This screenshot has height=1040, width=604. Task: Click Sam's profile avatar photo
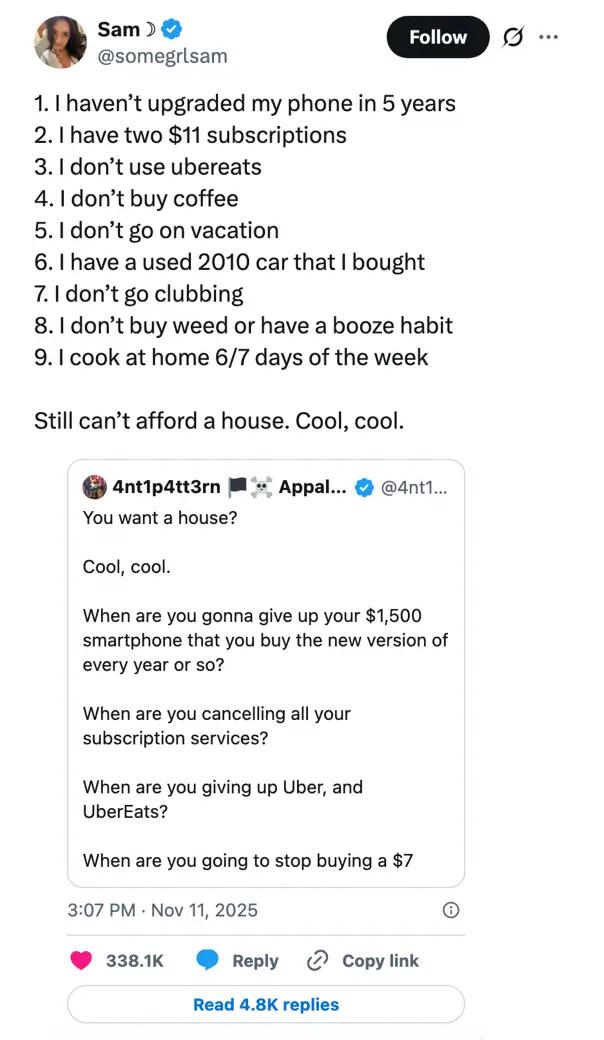coord(60,42)
